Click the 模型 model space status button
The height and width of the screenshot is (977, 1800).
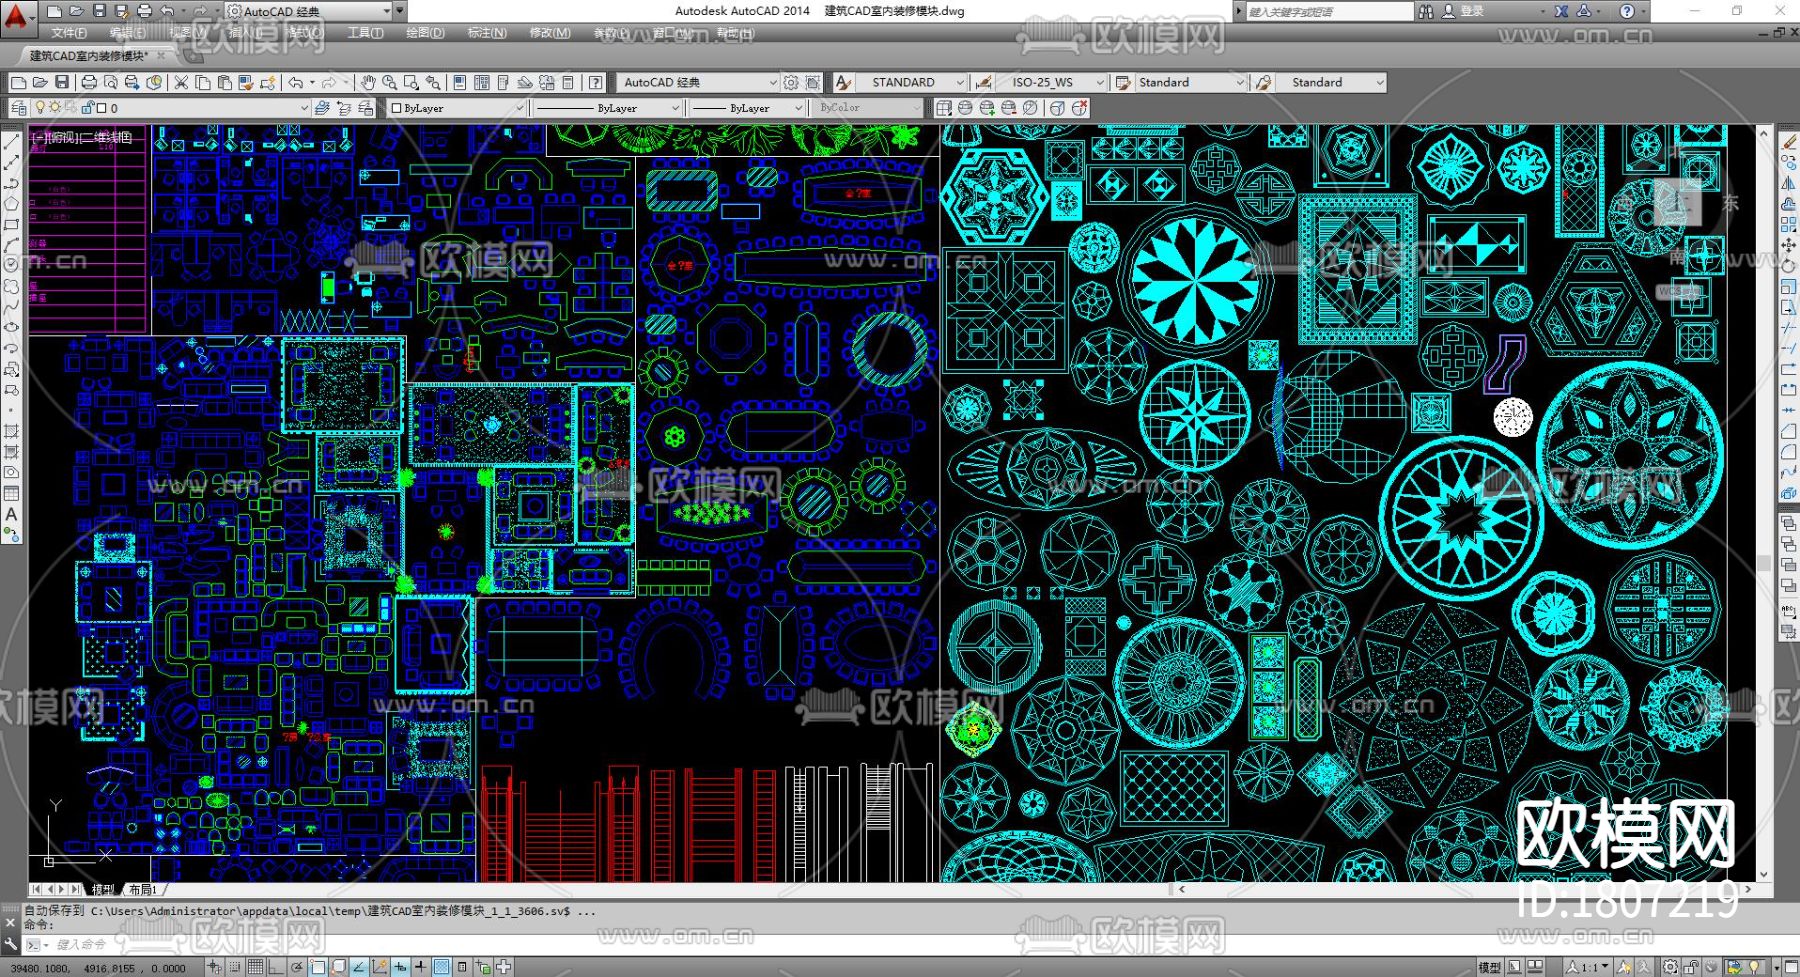[1488, 967]
